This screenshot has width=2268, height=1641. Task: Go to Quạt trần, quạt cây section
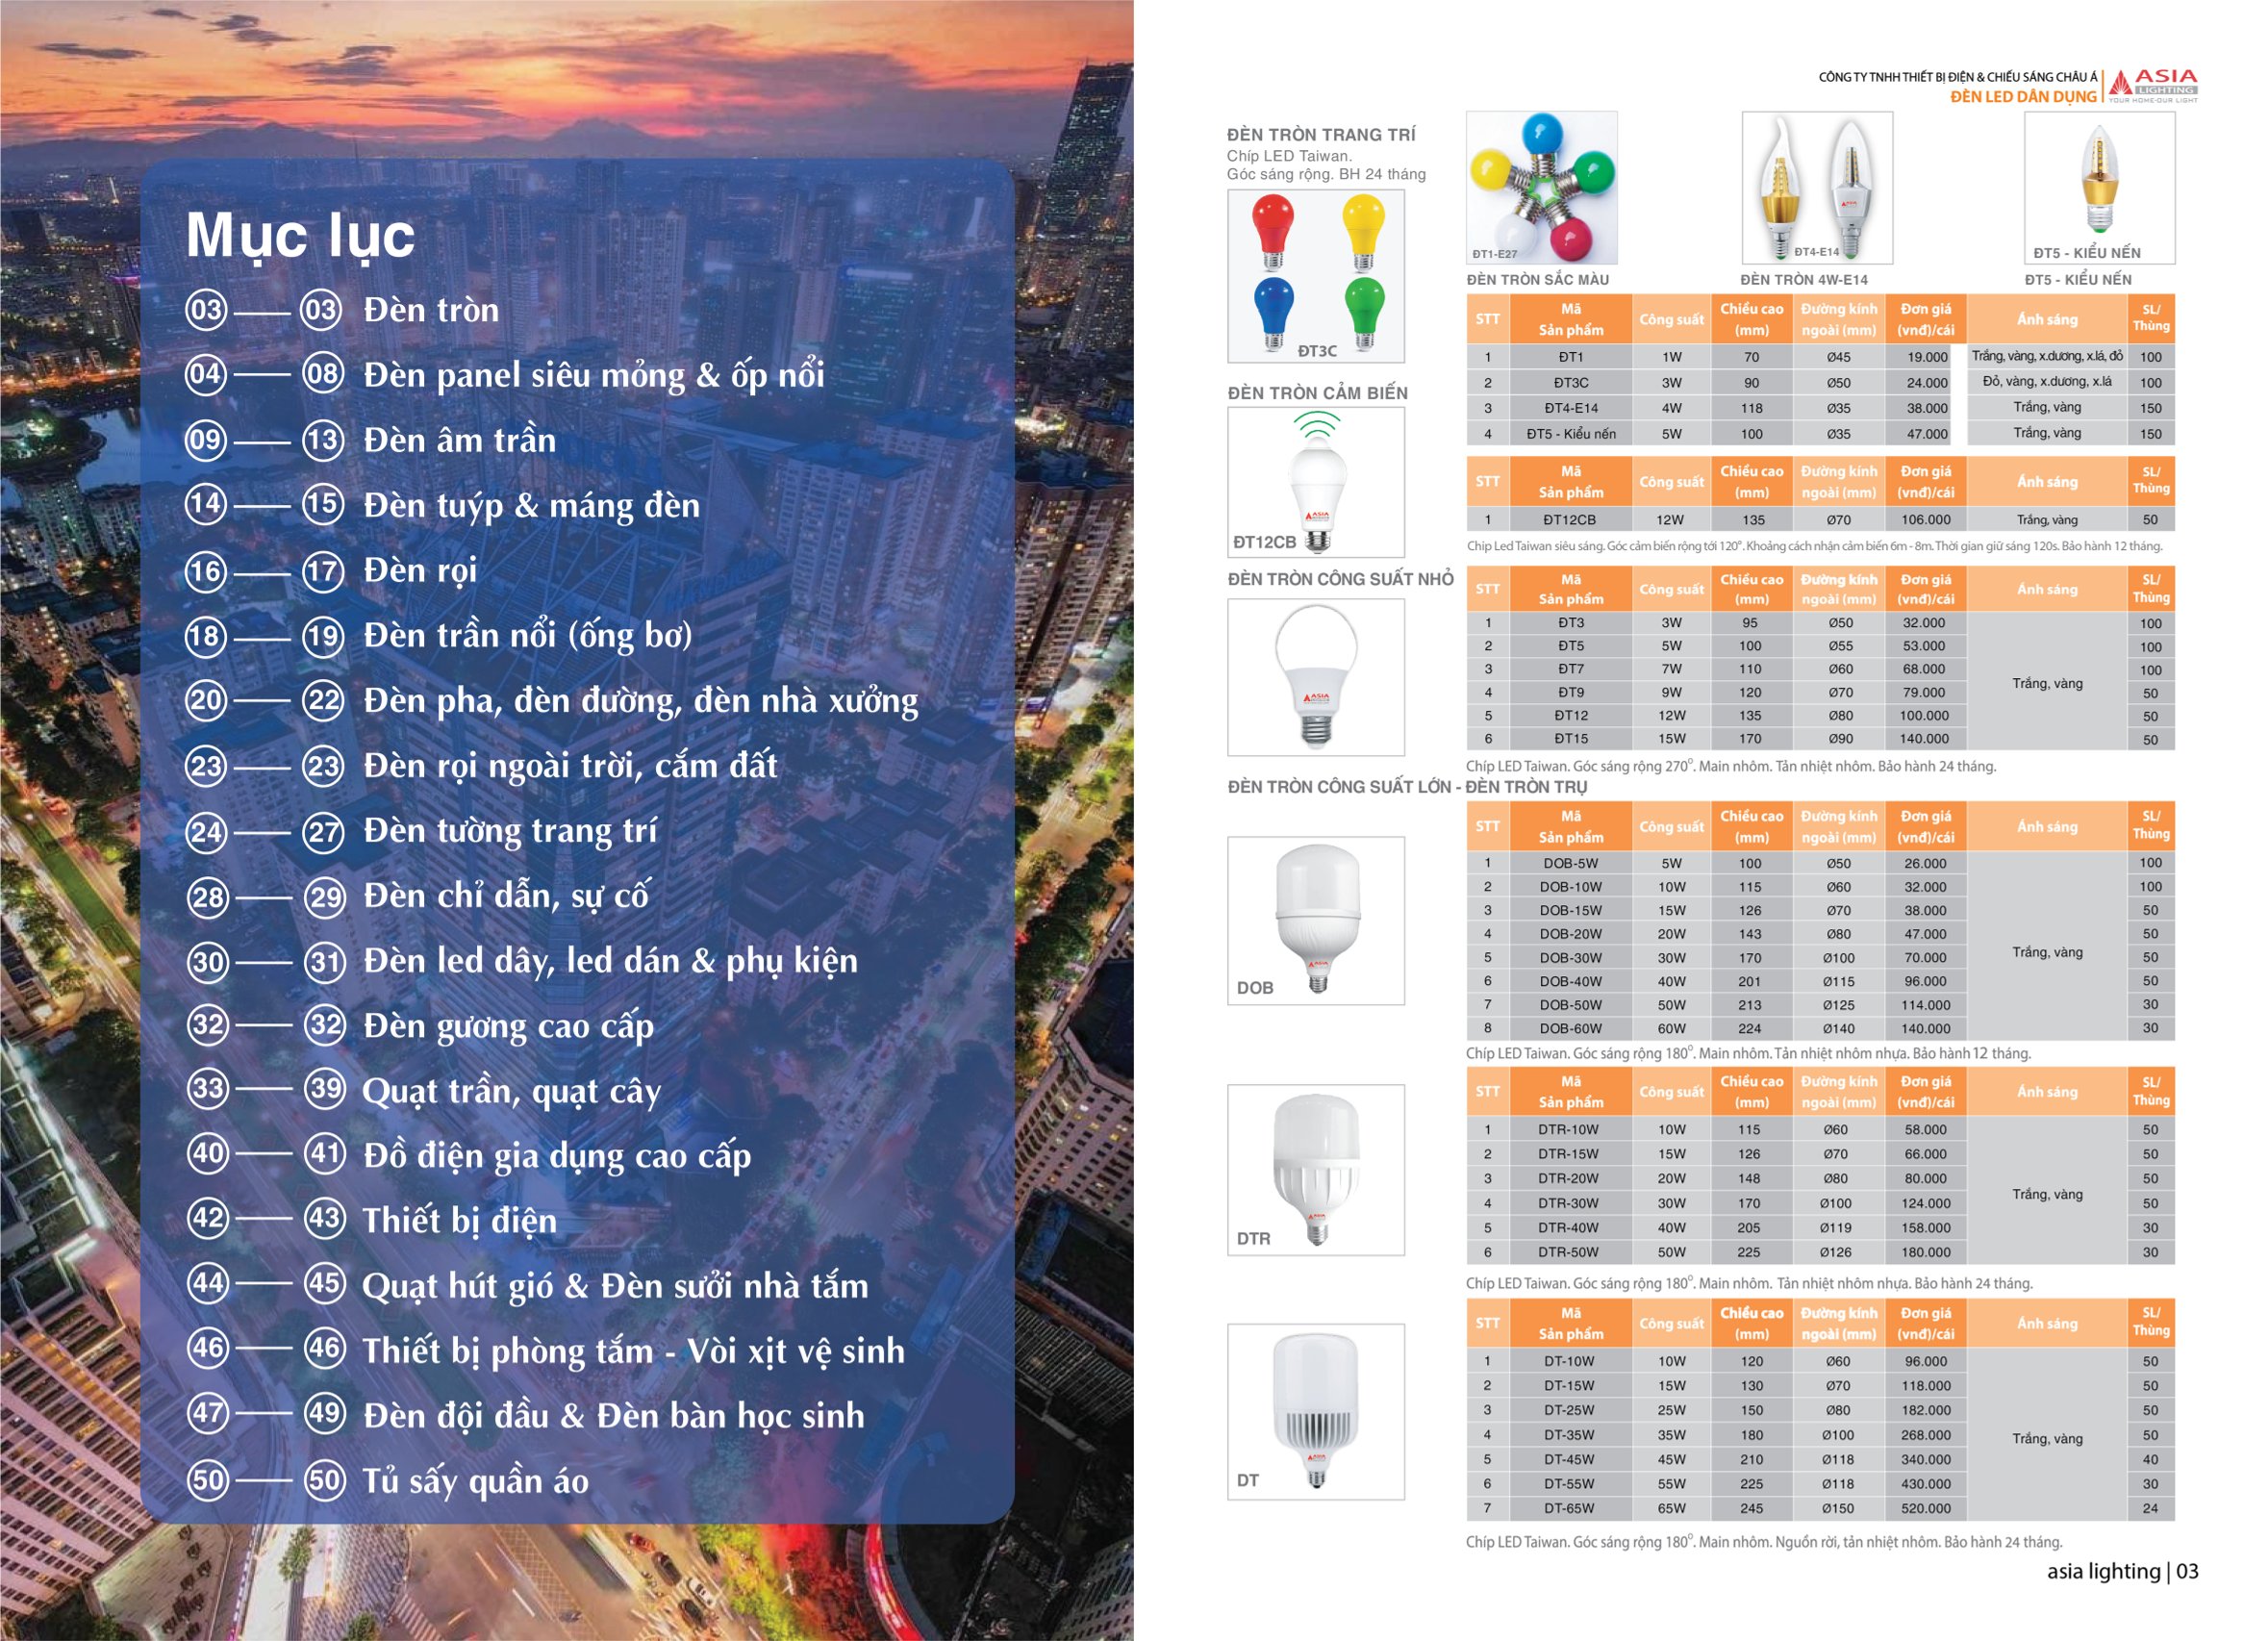511,1089
